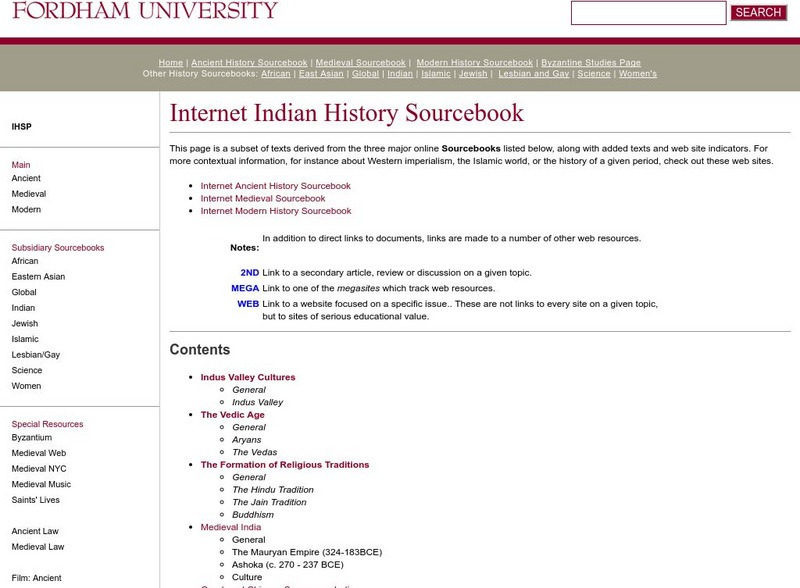Open Internet Ancient History Sourcebook link
The height and width of the screenshot is (588, 800).
[x=276, y=186]
